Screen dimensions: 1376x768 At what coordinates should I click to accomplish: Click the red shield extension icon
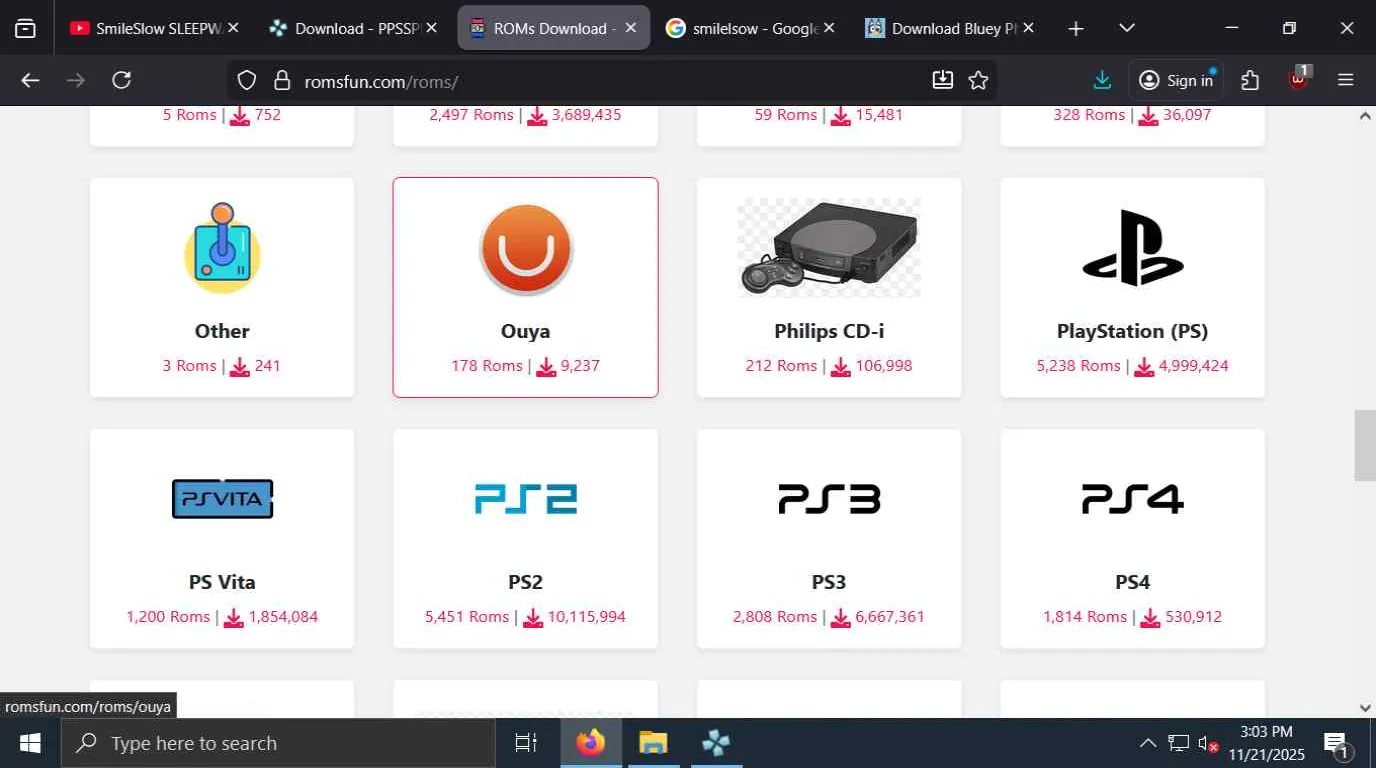coord(1298,79)
